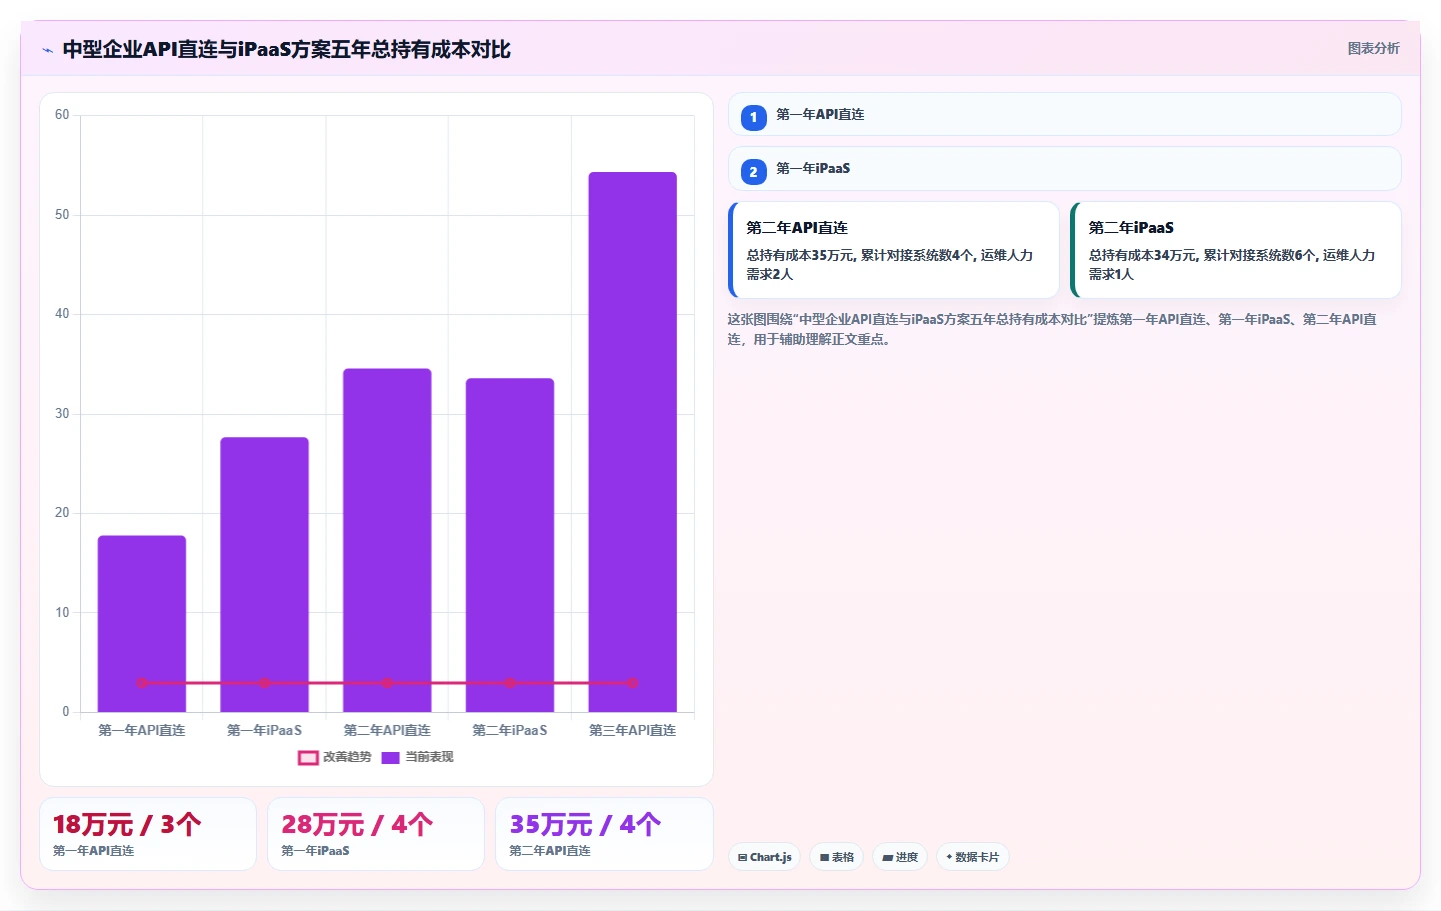
Task: Click the y-axis value 20
Action: point(62,513)
